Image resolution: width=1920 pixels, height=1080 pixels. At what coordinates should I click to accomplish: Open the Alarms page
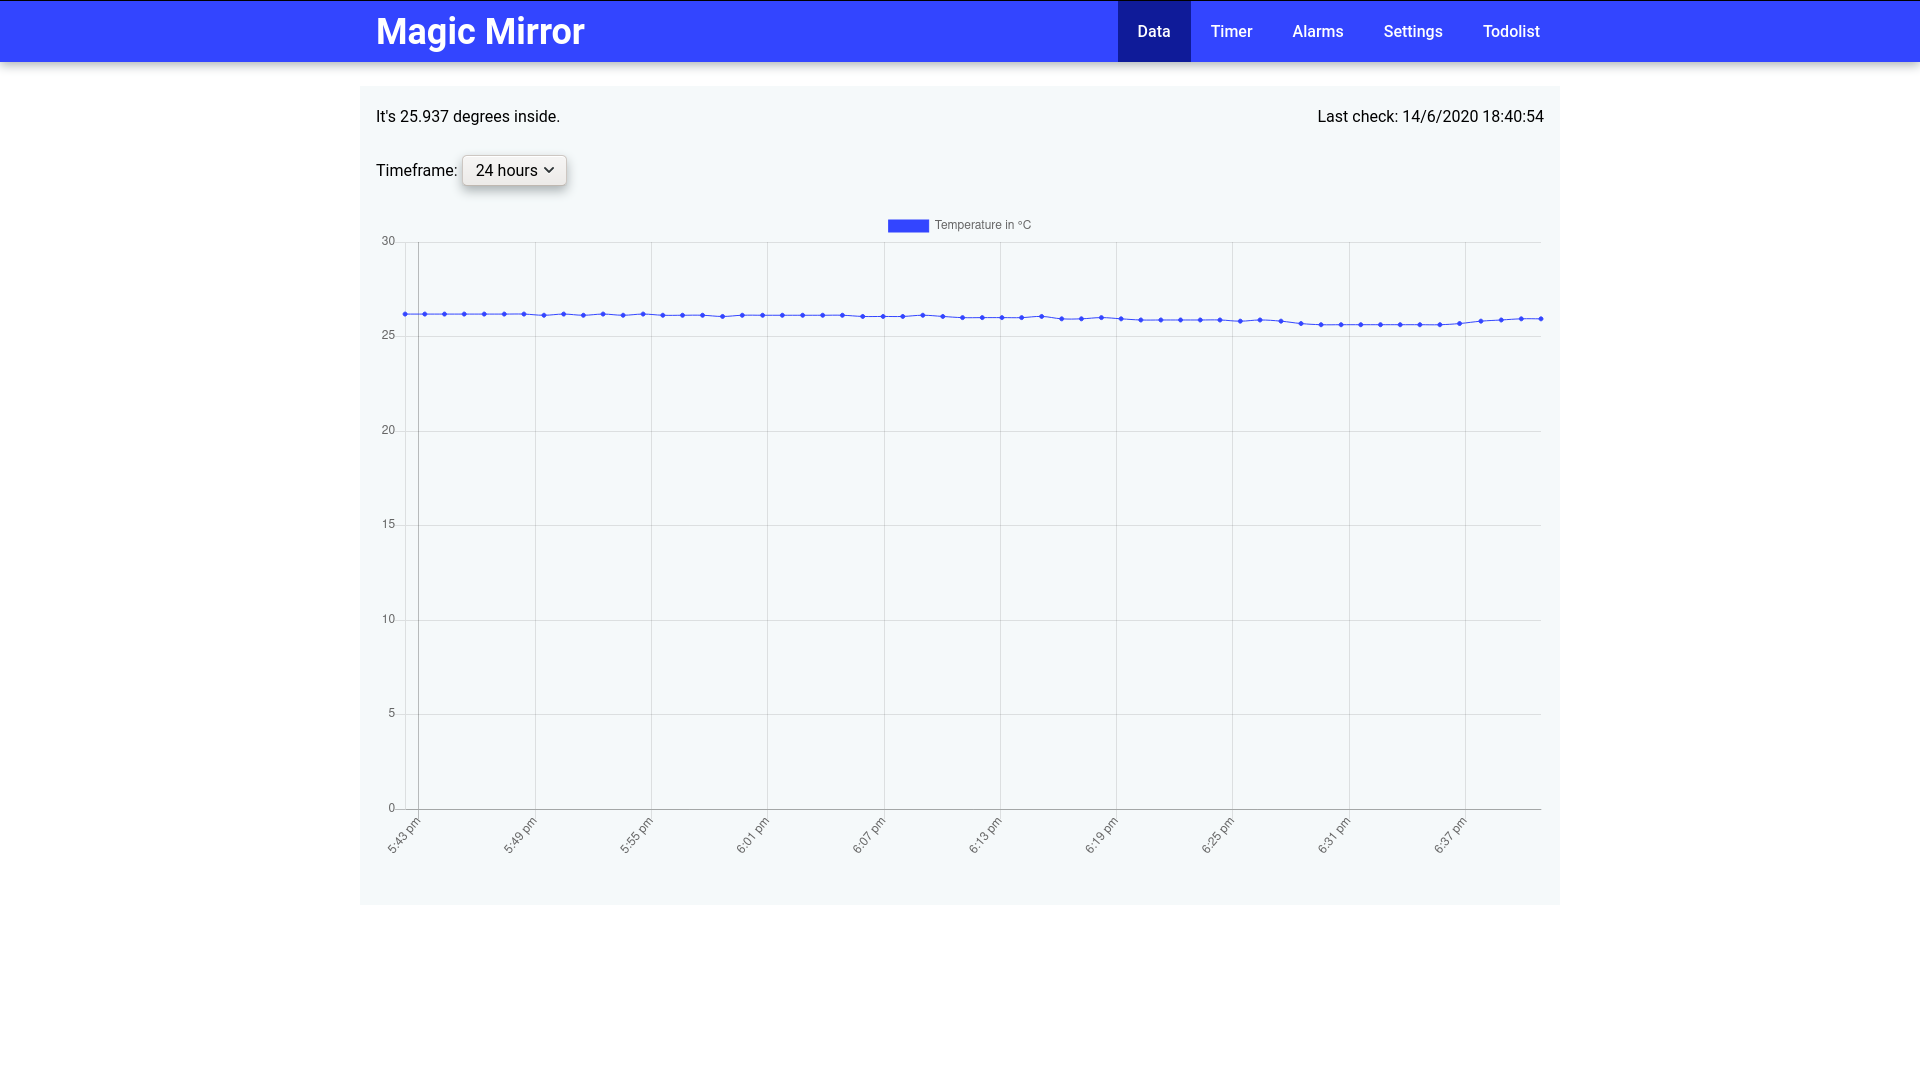tap(1317, 31)
